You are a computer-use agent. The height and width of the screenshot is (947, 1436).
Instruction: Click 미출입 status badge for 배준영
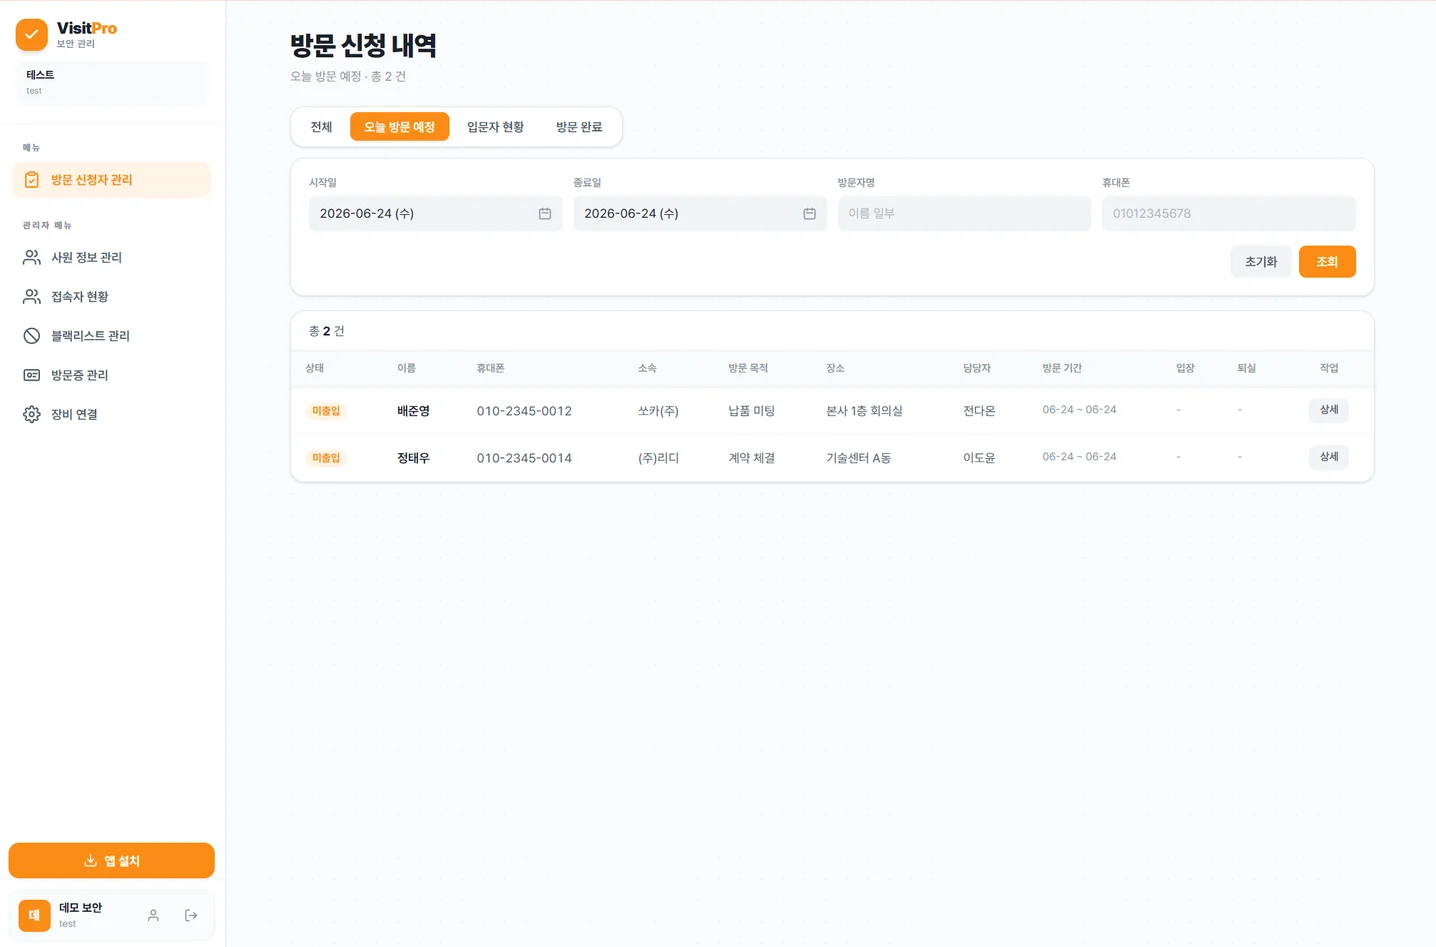[326, 411]
